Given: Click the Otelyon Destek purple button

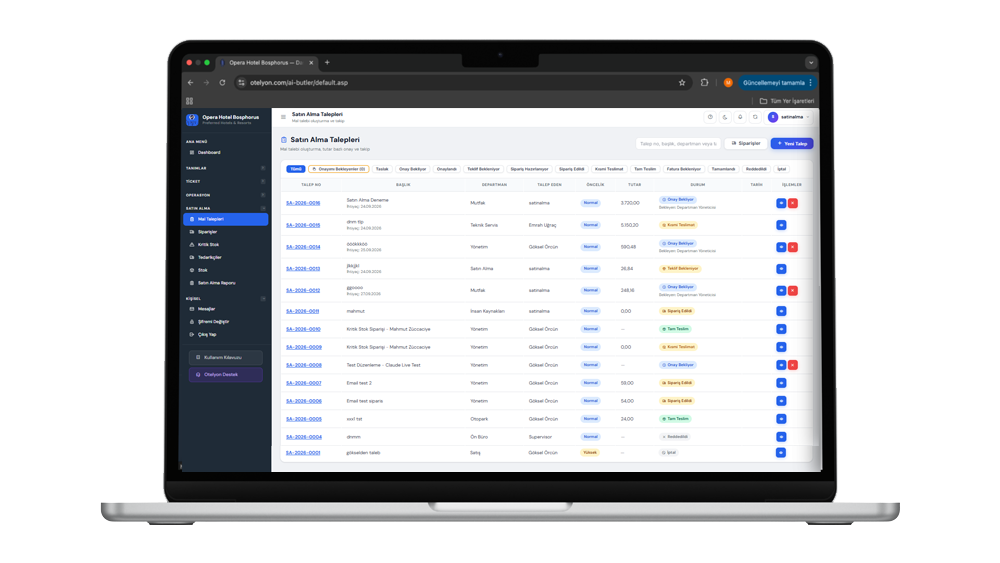Looking at the screenshot, I should click(x=225, y=375).
